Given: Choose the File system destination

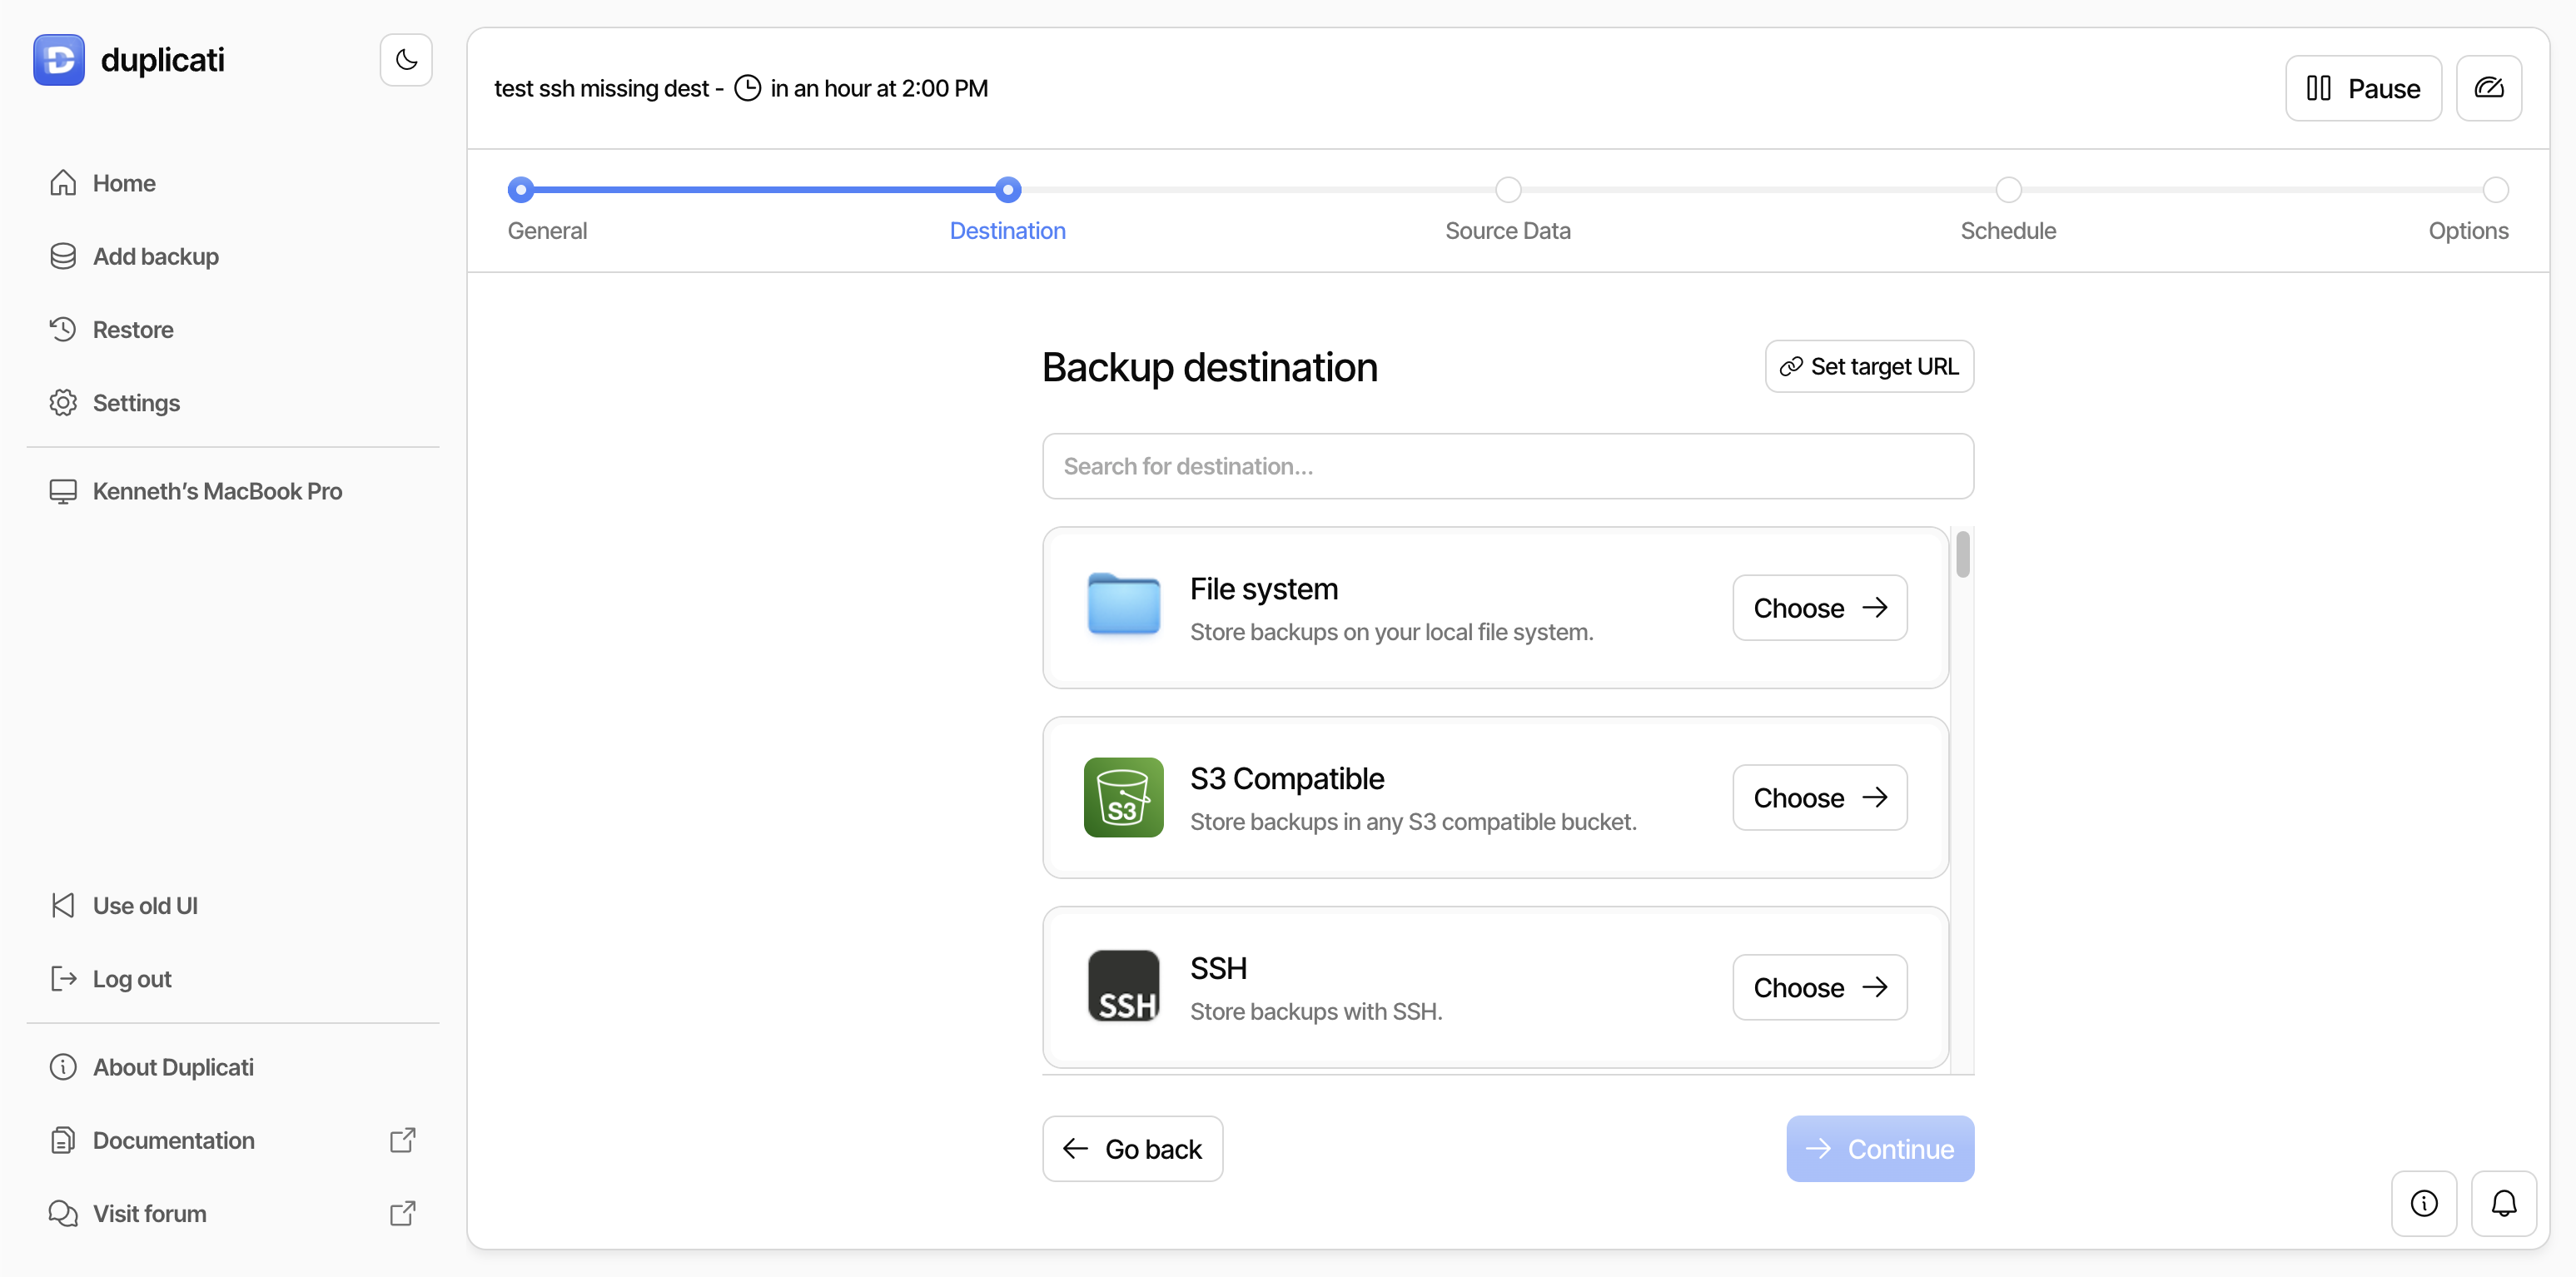Looking at the screenshot, I should [x=1819, y=608].
